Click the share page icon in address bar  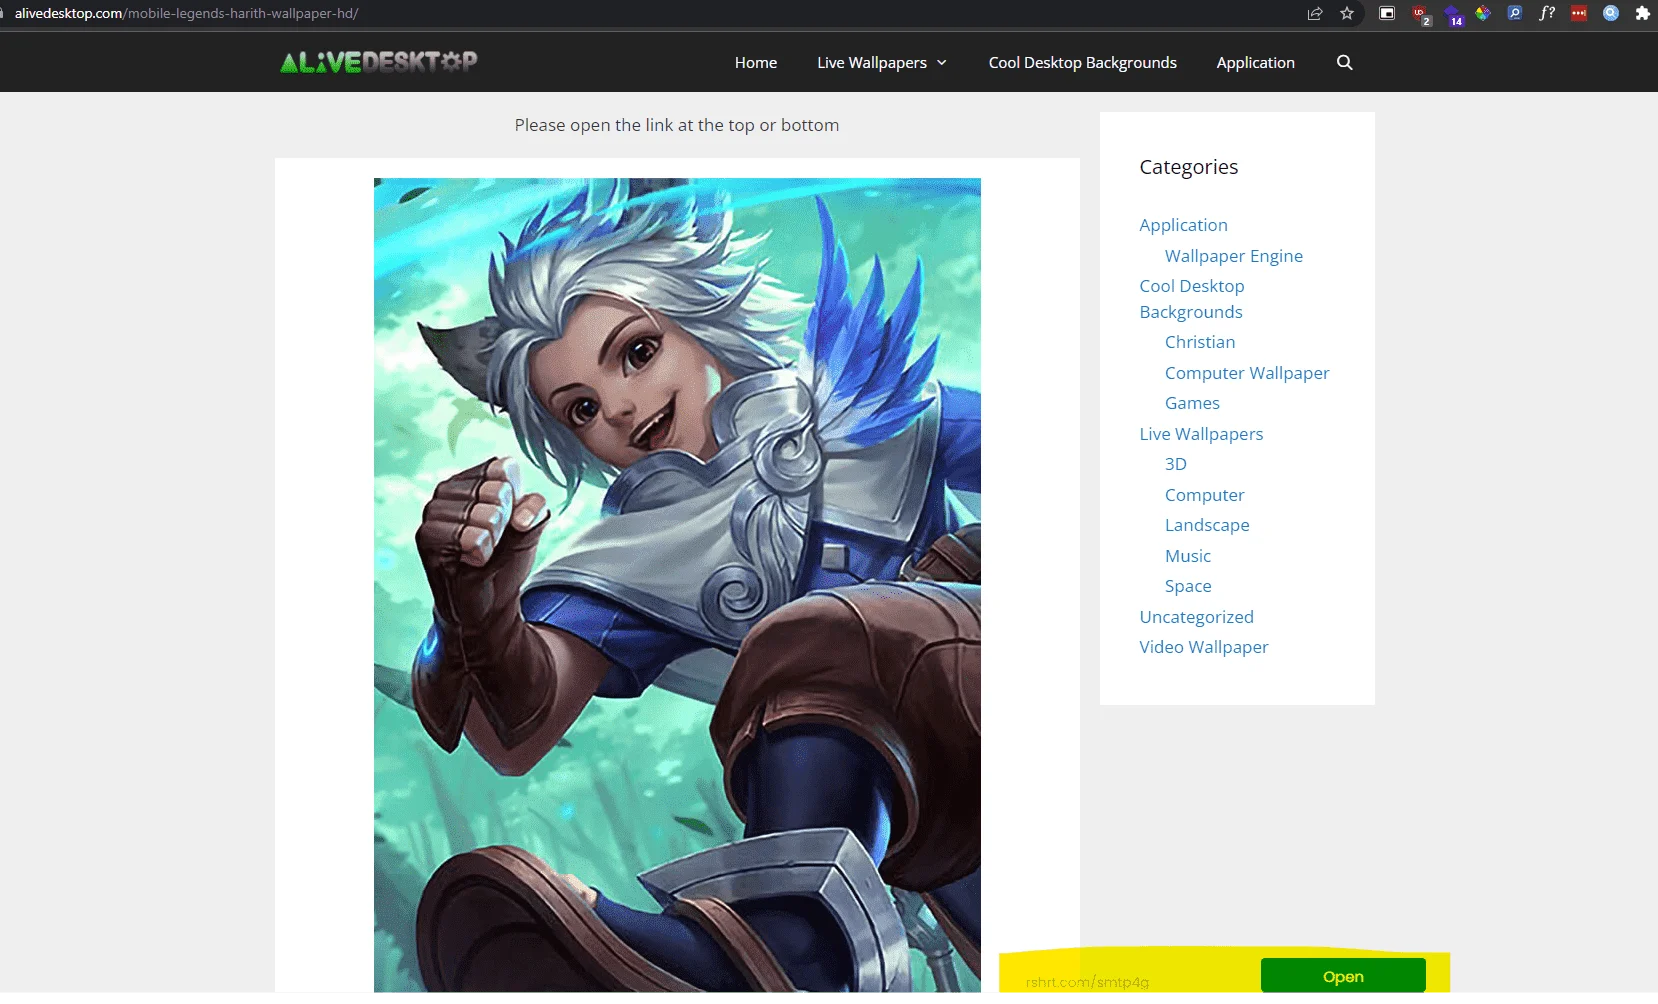pos(1315,14)
